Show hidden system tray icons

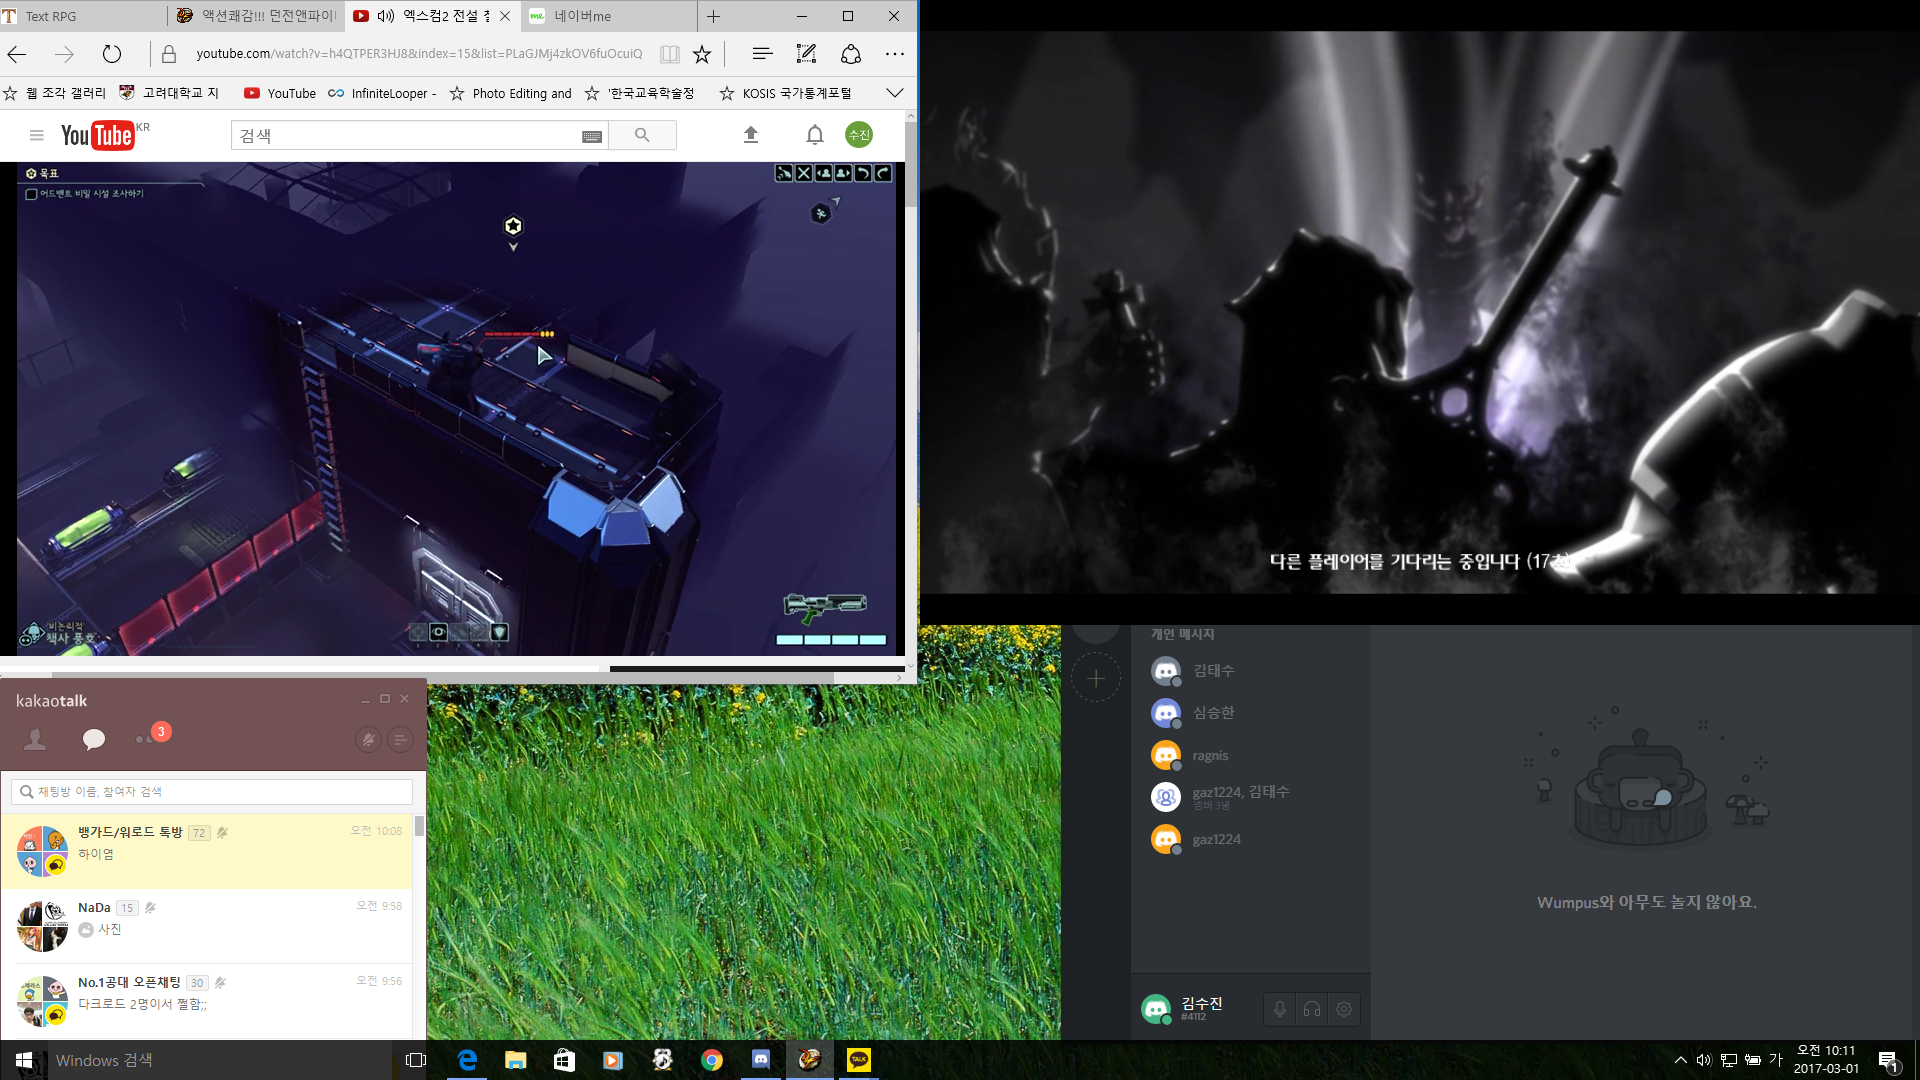1681,1060
